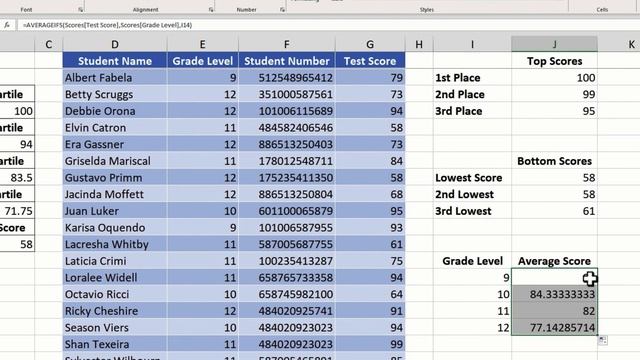Select the Bottom Scores heading cell
This screenshot has height=360, width=640.
coord(554,161)
